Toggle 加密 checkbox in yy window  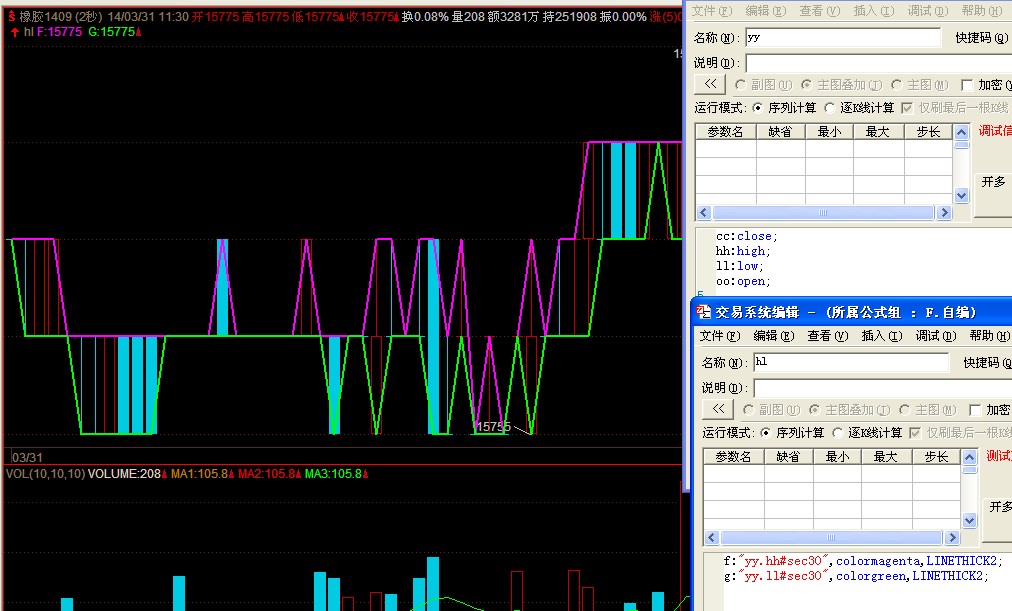(967, 85)
